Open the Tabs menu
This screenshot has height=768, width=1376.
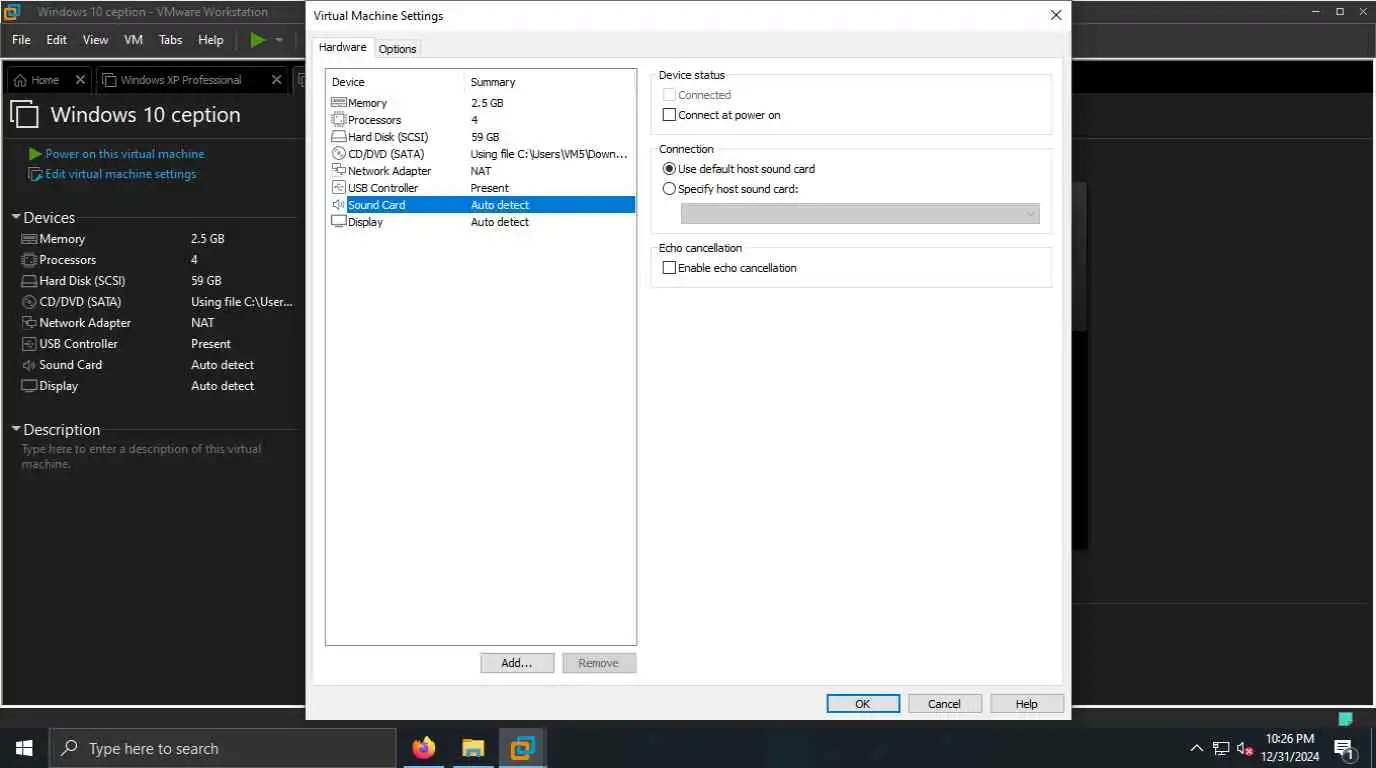[x=171, y=40]
